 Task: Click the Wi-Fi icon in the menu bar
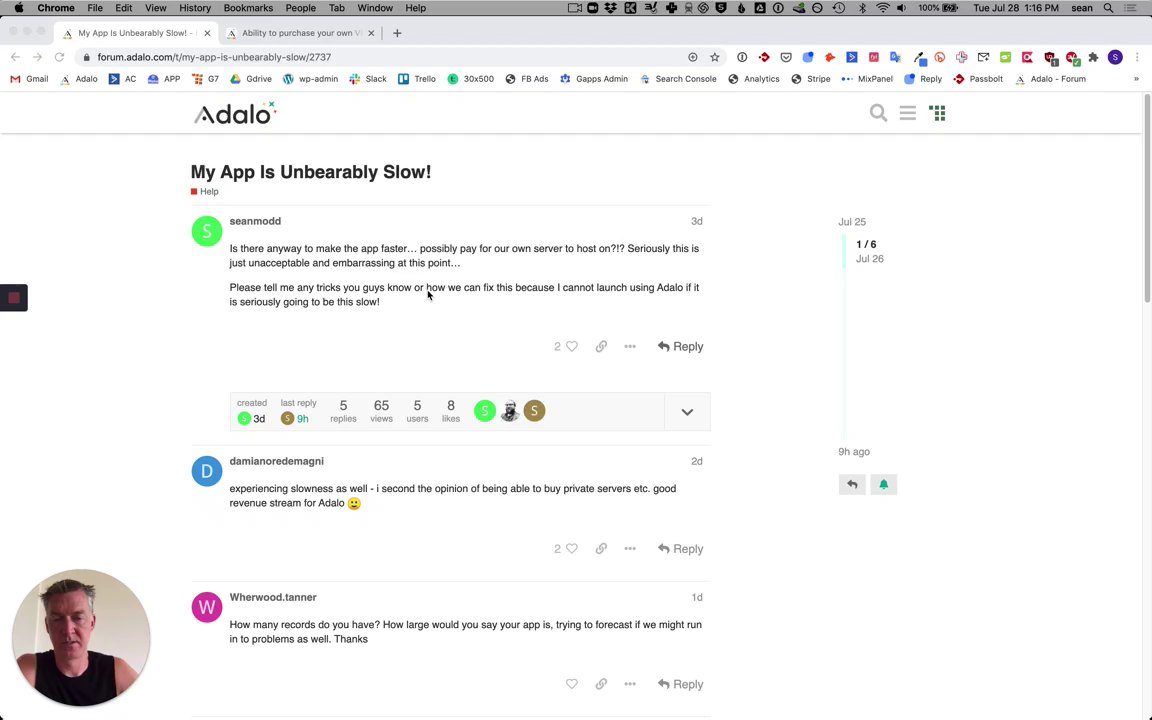pyautogui.click(x=882, y=8)
